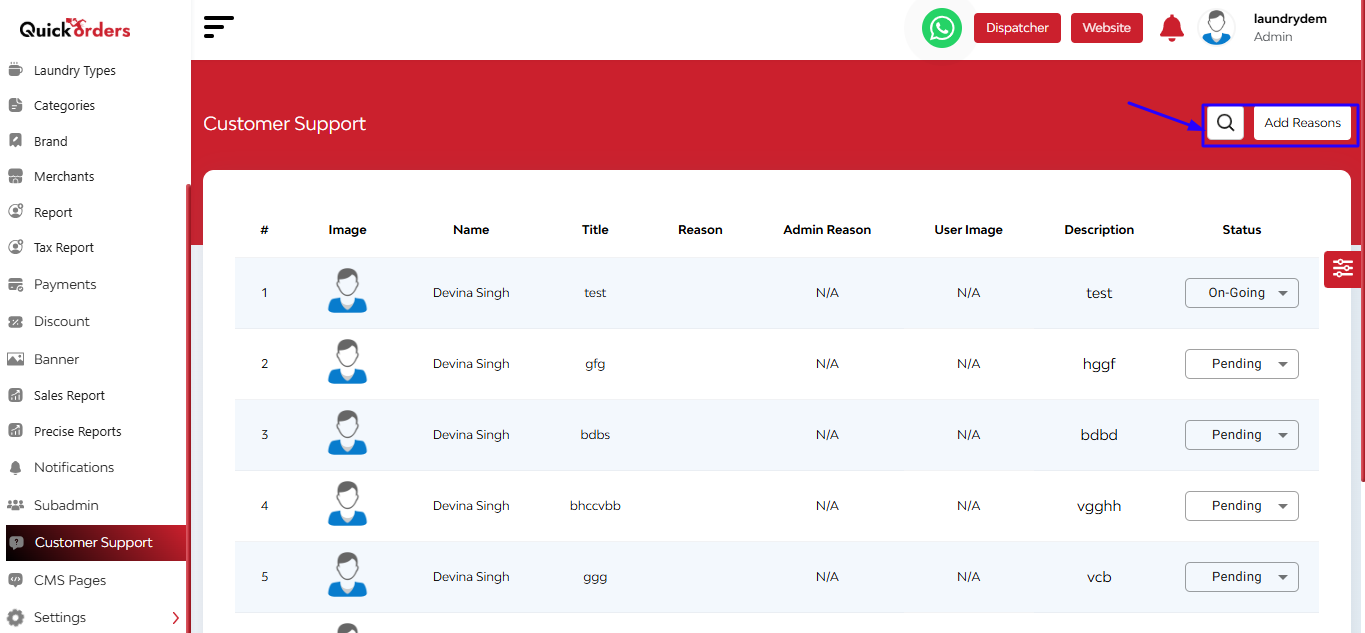
Task: Click the Dispatcher button
Action: point(1017,28)
